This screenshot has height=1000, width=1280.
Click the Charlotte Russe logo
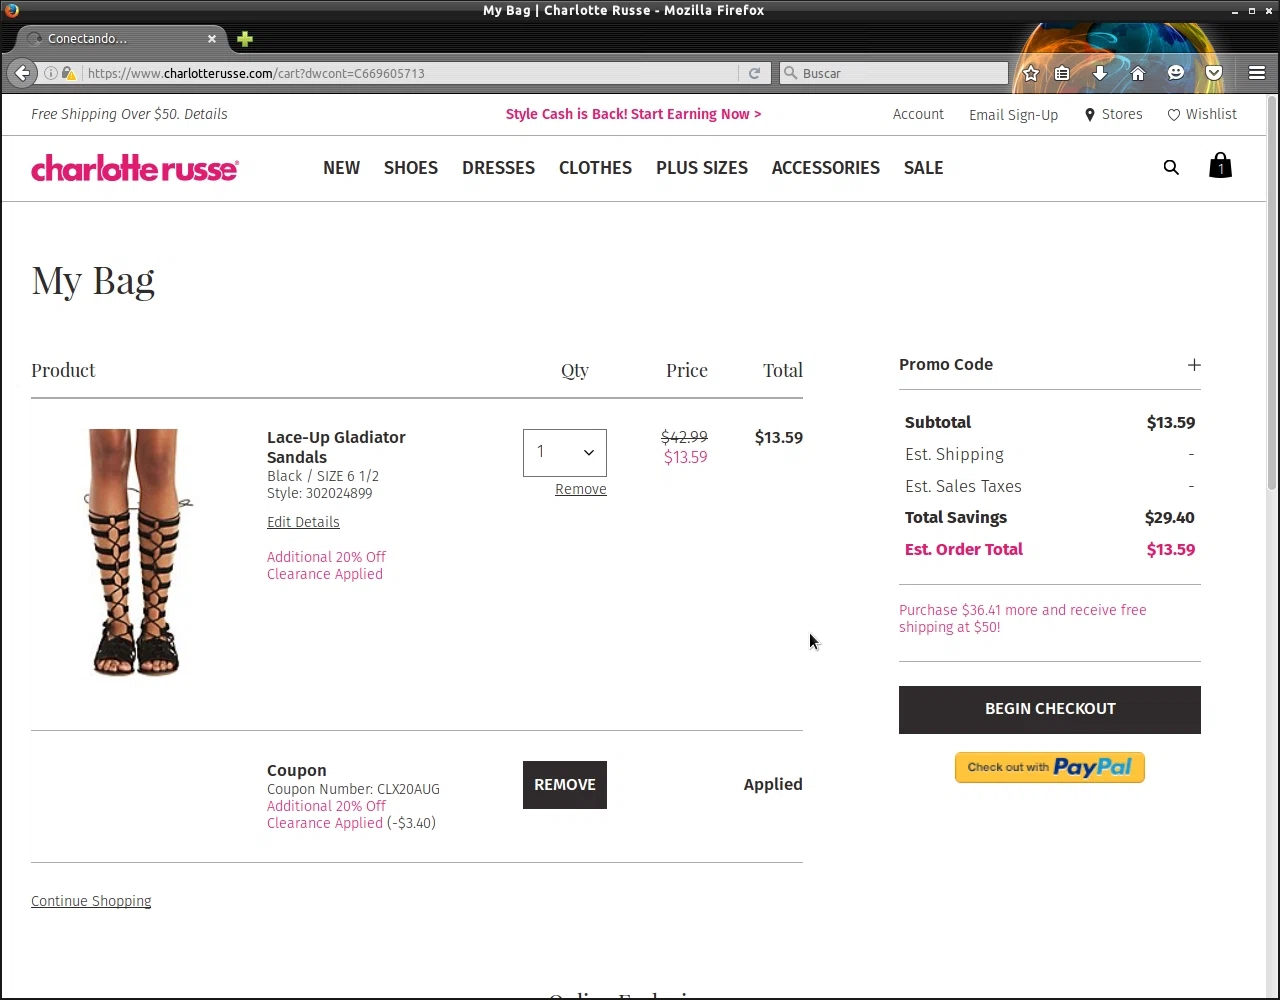point(135,168)
